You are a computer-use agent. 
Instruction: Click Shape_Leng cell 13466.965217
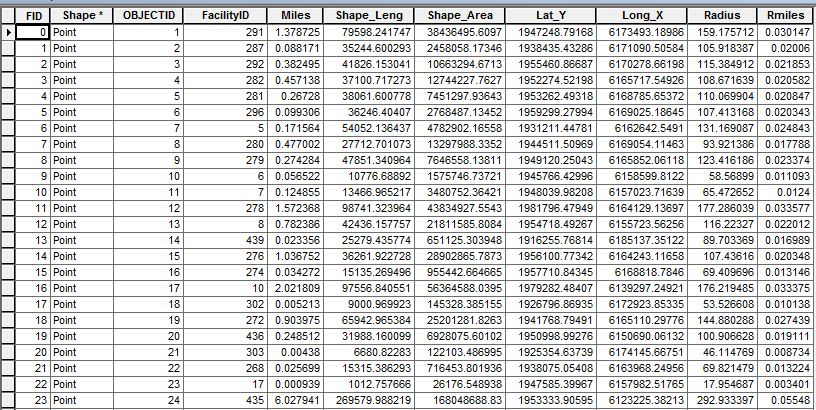pyautogui.click(x=368, y=193)
